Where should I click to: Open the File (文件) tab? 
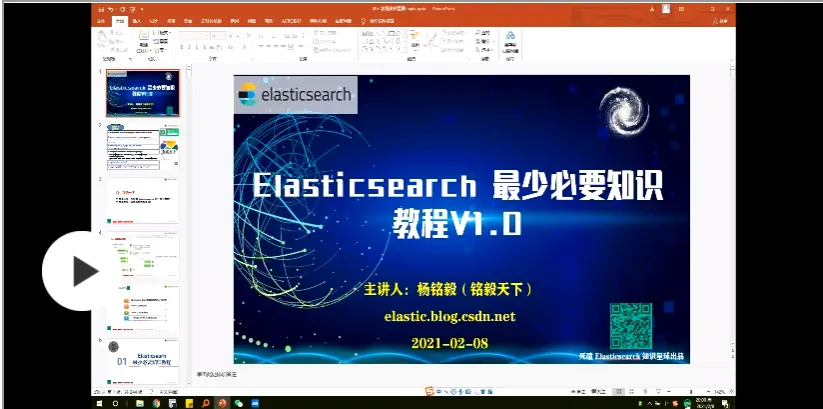click(x=101, y=21)
